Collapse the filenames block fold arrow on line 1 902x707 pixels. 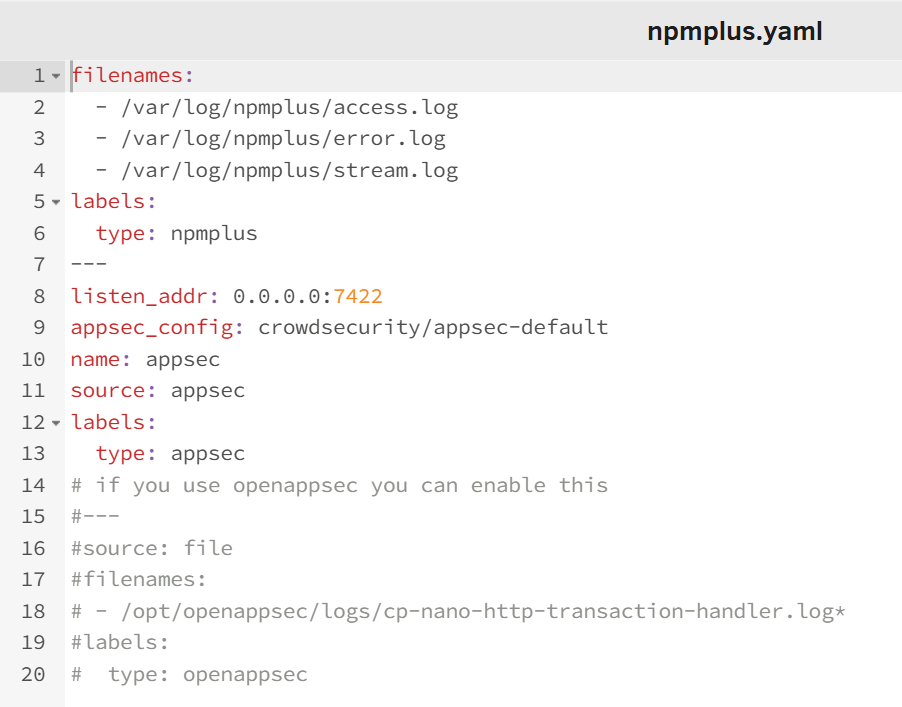(x=56, y=76)
